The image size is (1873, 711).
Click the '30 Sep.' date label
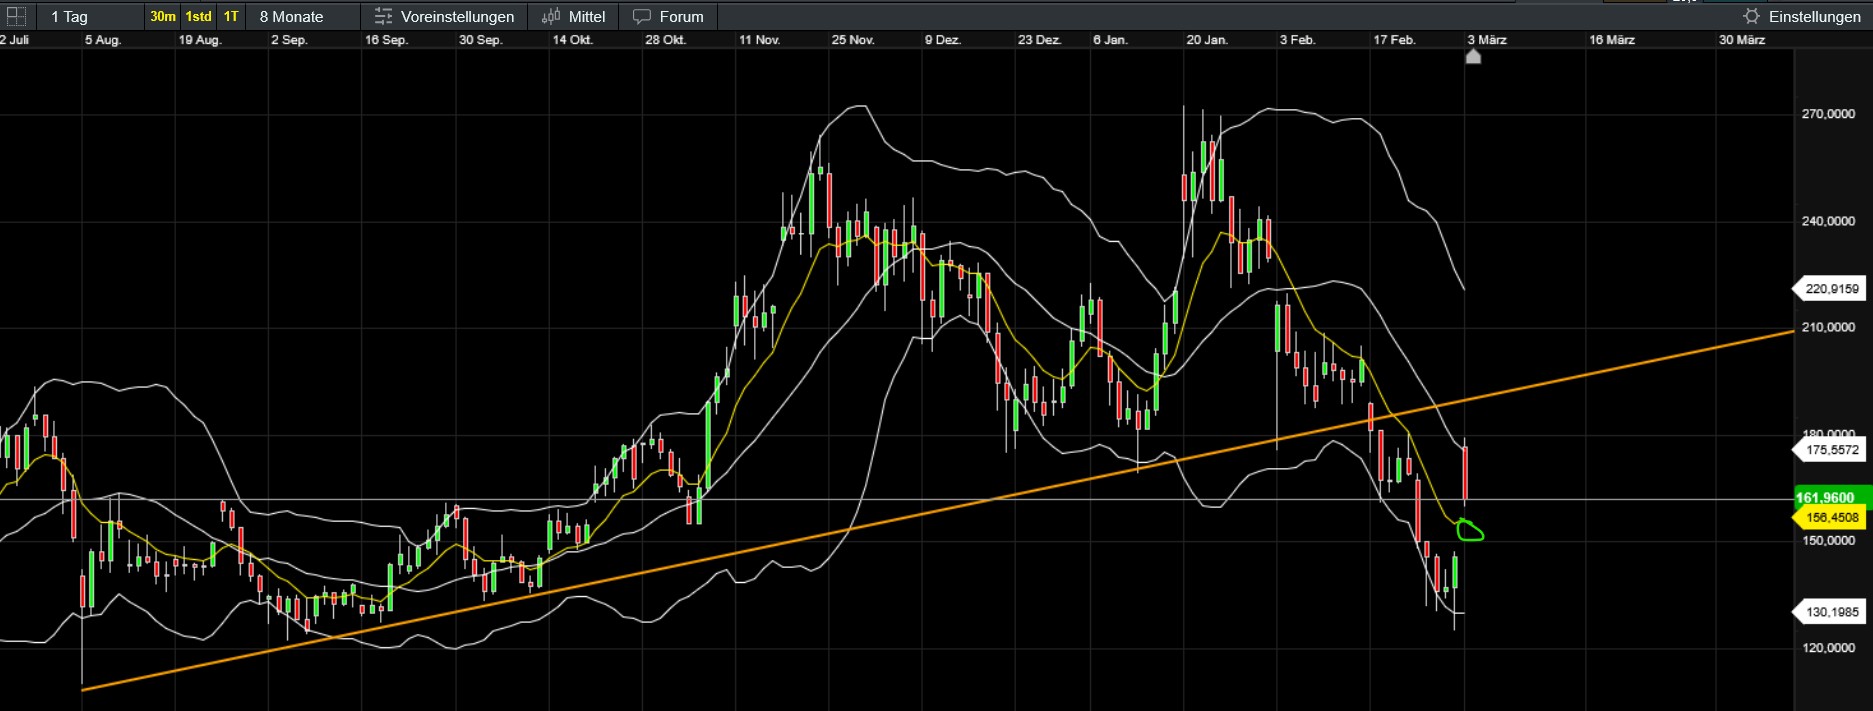(480, 40)
